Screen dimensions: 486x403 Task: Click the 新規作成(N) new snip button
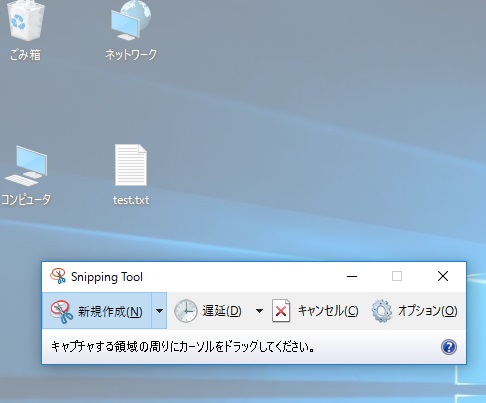click(97, 311)
